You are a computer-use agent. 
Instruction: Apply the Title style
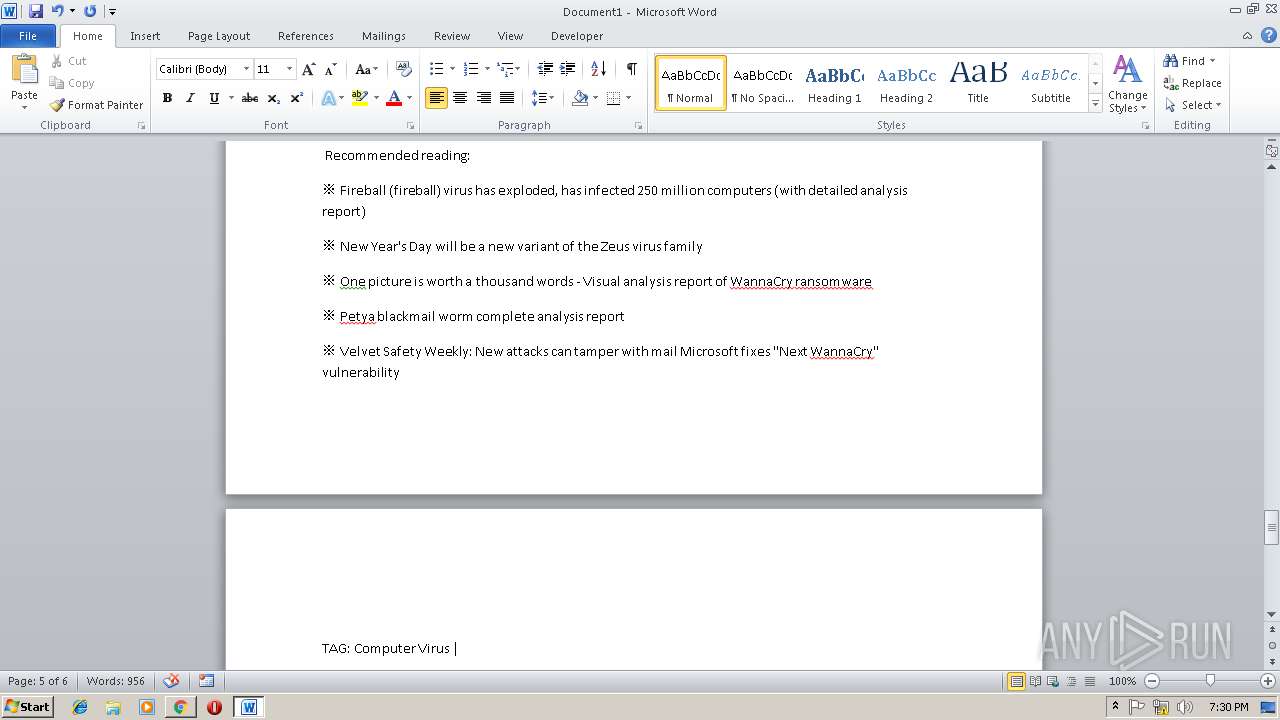978,83
